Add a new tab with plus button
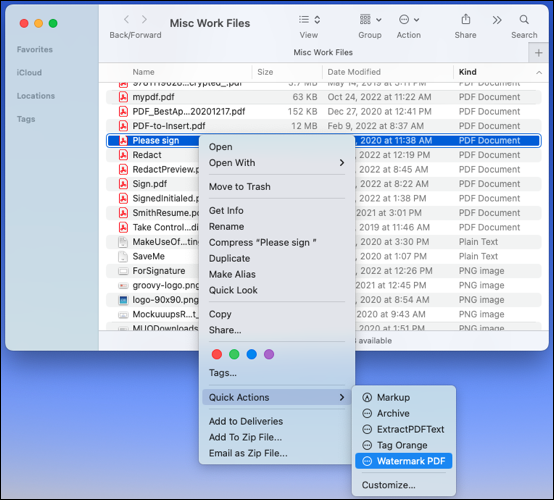The height and width of the screenshot is (500, 554). [538, 53]
